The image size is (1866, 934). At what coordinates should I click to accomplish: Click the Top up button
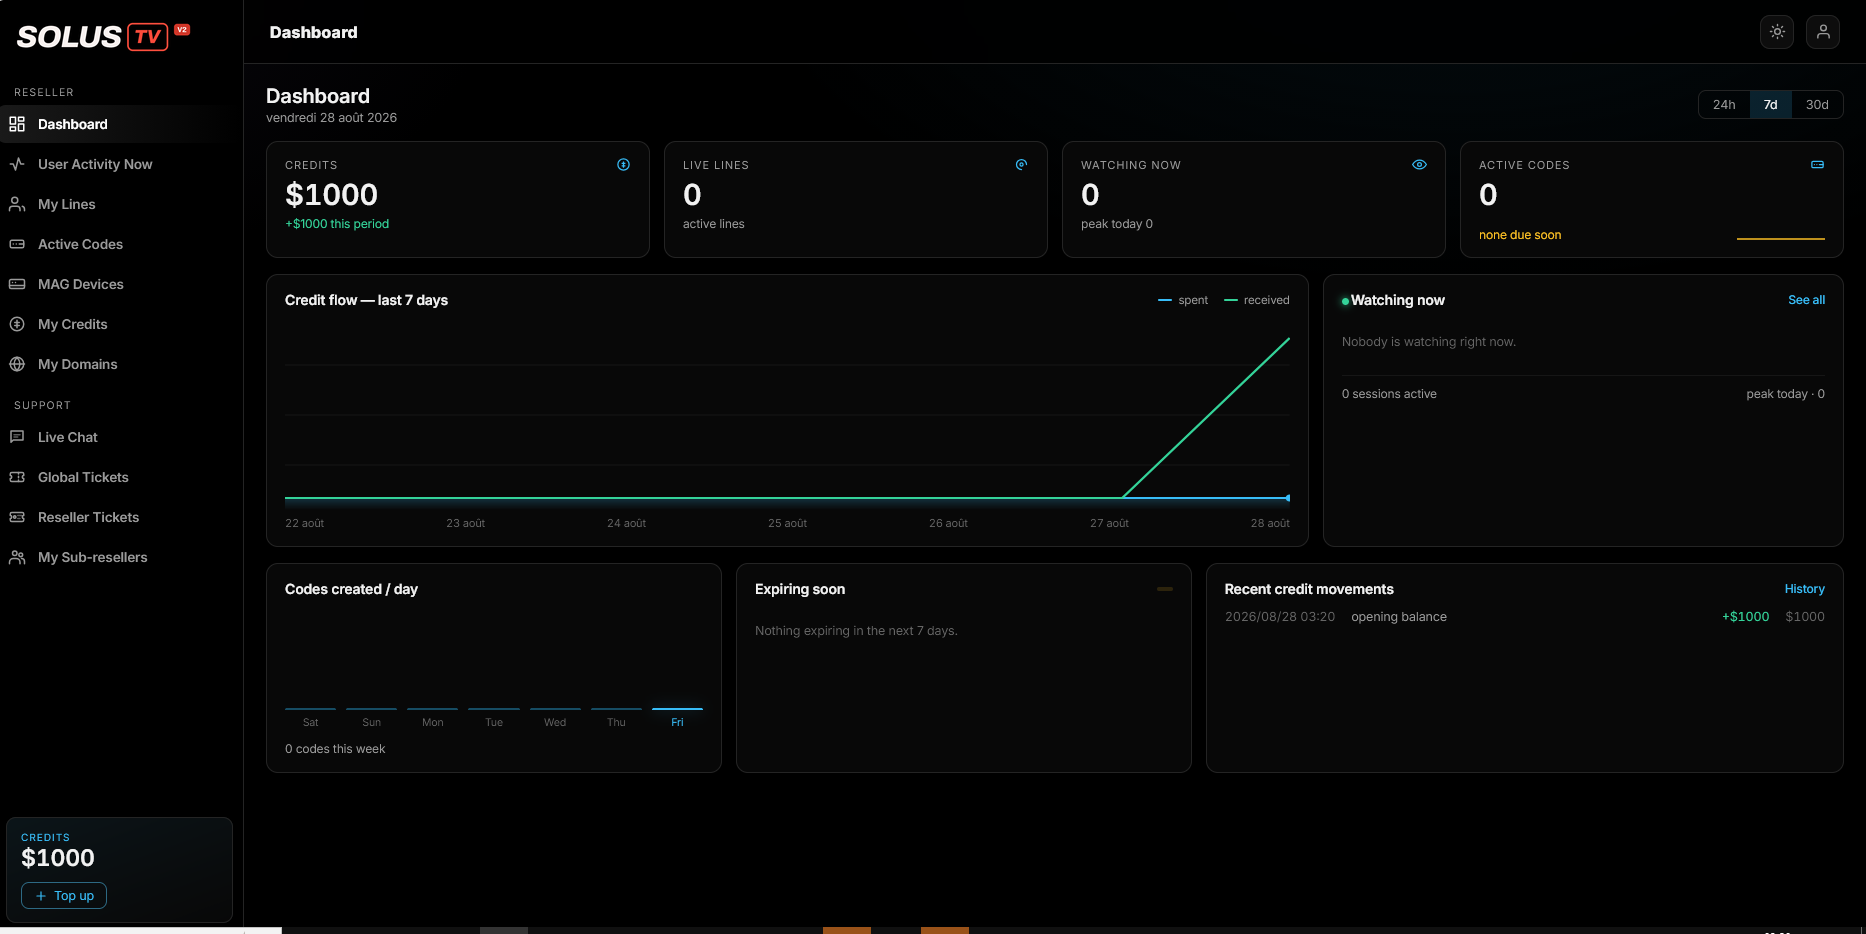click(64, 896)
